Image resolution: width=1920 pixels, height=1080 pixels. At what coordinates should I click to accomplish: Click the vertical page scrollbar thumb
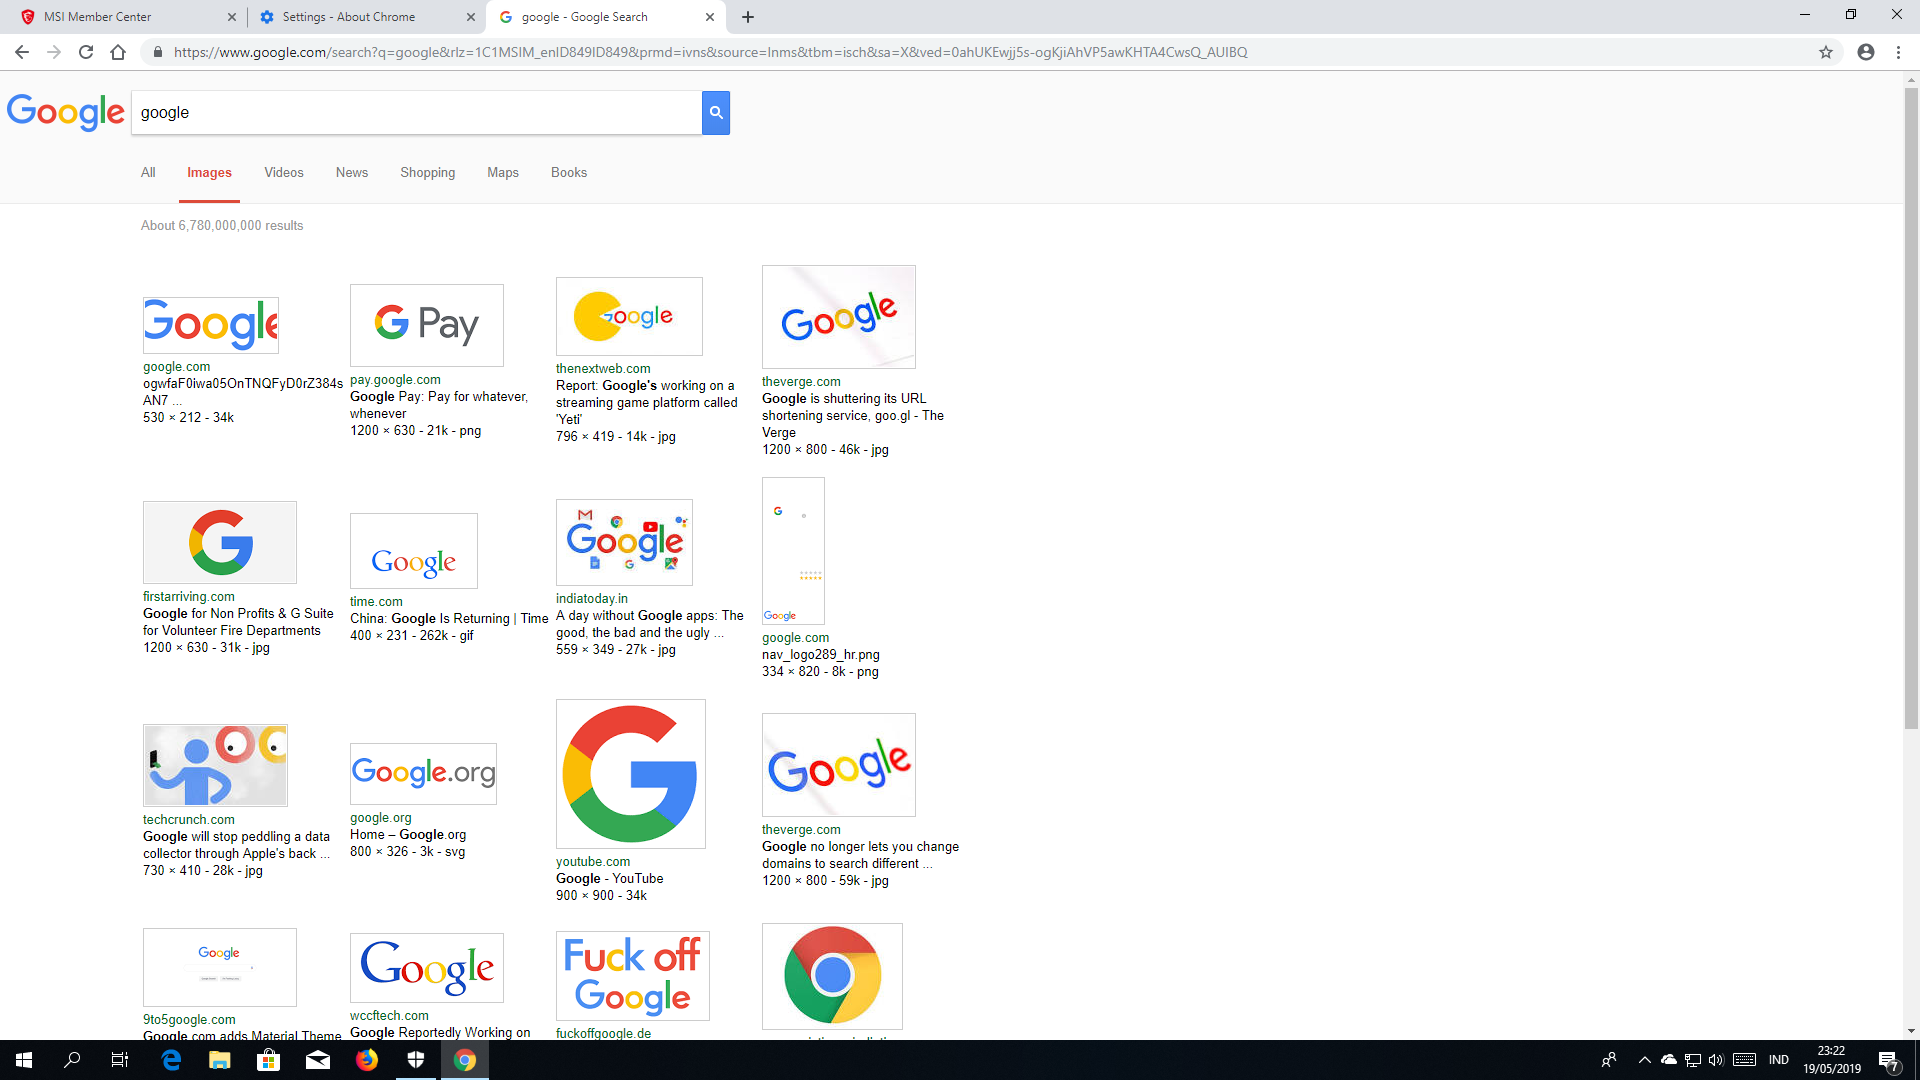click(x=1911, y=407)
